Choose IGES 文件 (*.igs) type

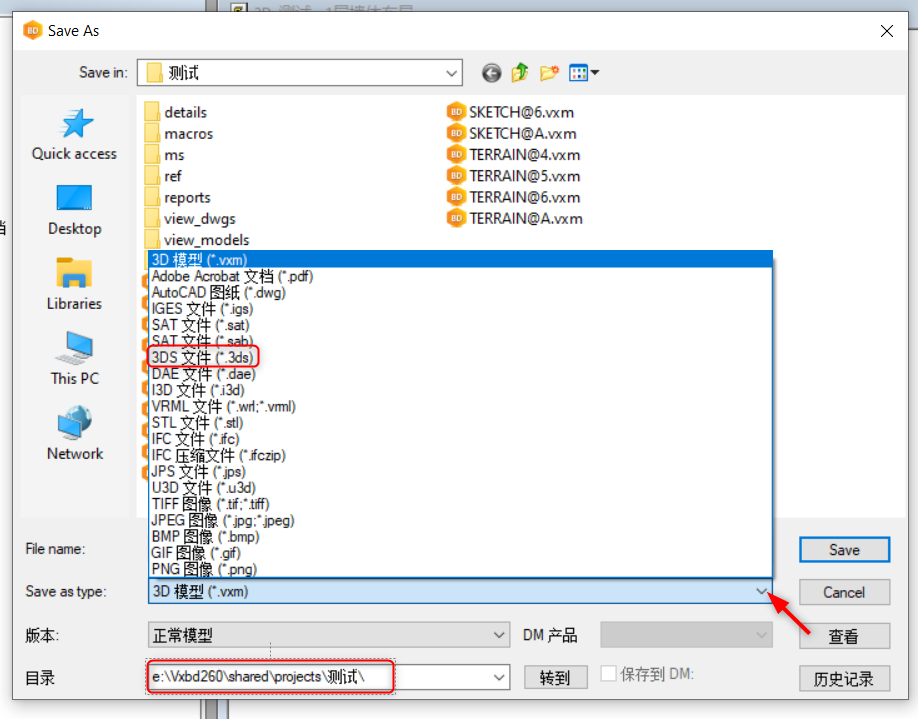point(460,309)
